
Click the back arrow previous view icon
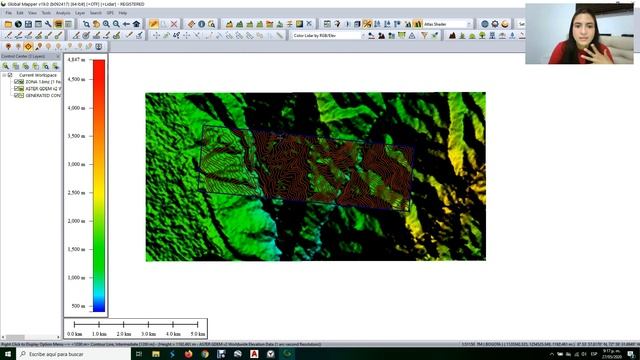pyautogui.click(x=126, y=24)
